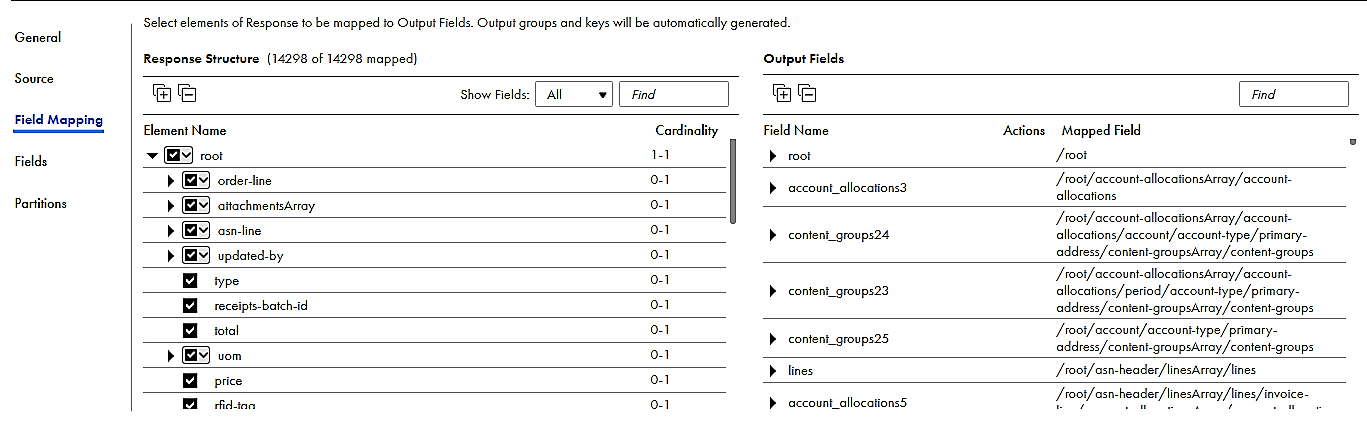
Task: Open checkbox options arrow for root
Action: pyautogui.click(x=187, y=156)
